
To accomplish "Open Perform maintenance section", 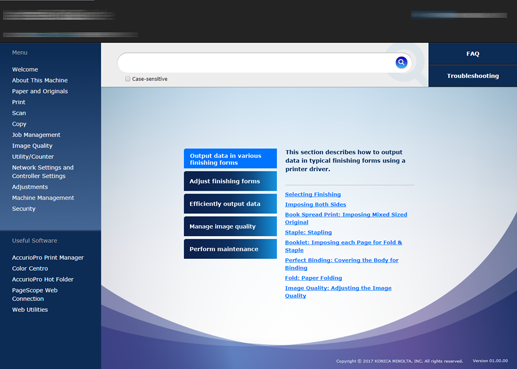I will 230,249.
